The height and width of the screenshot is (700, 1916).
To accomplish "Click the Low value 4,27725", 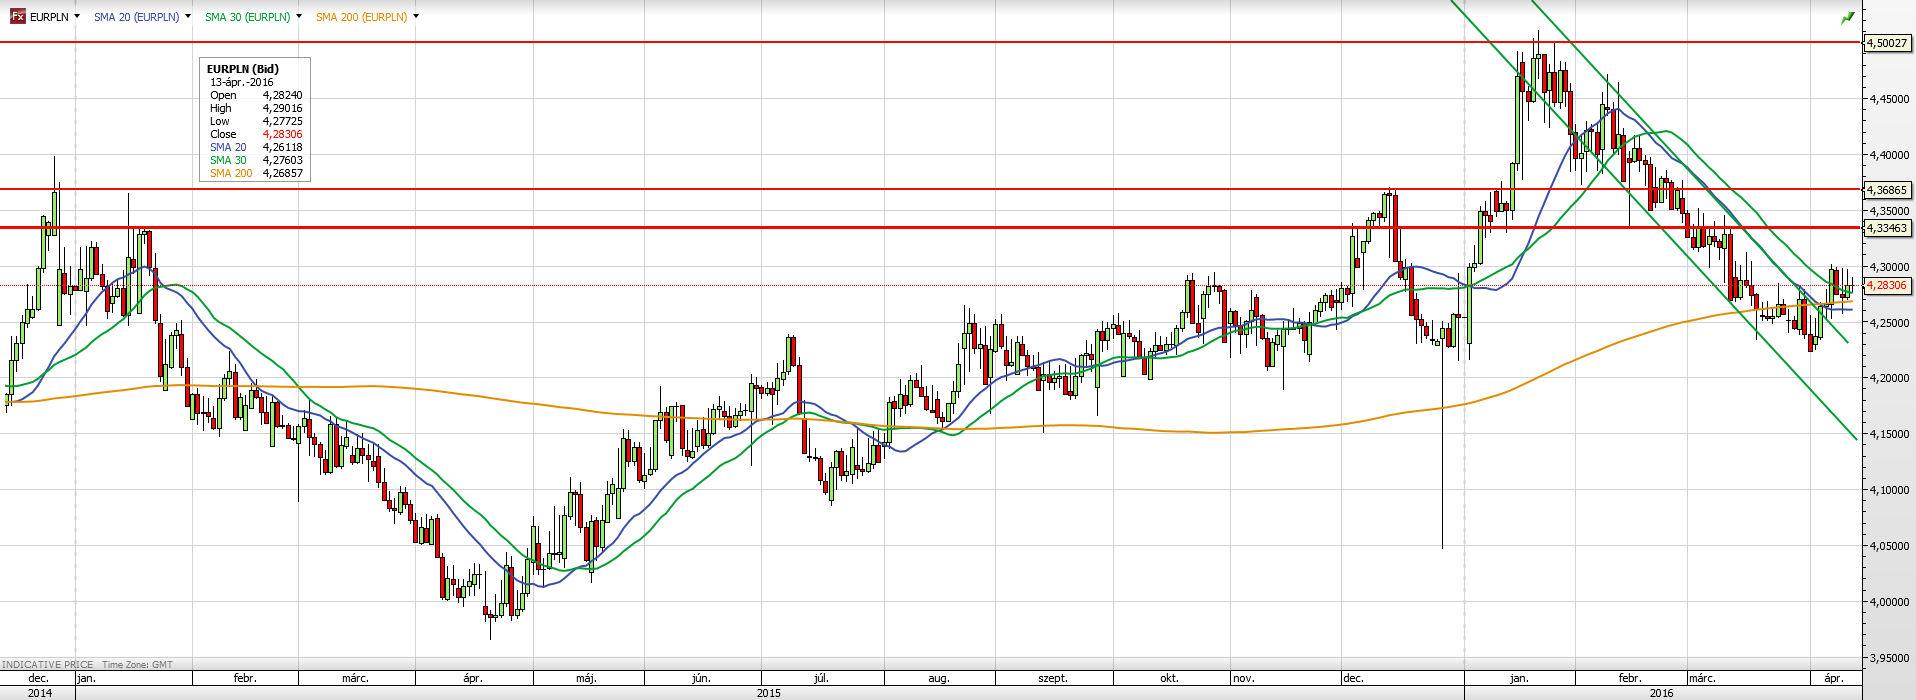I will click(x=283, y=121).
